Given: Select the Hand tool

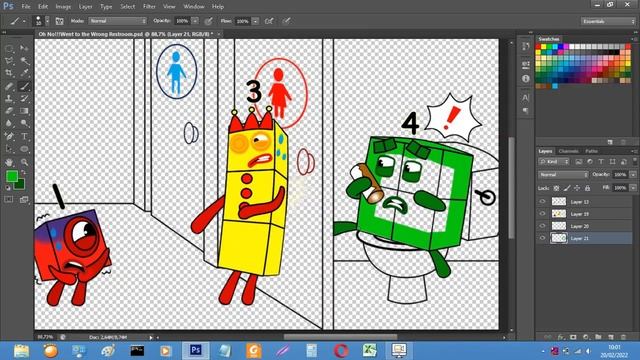Looking at the screenshot, I should pos(9,162).
